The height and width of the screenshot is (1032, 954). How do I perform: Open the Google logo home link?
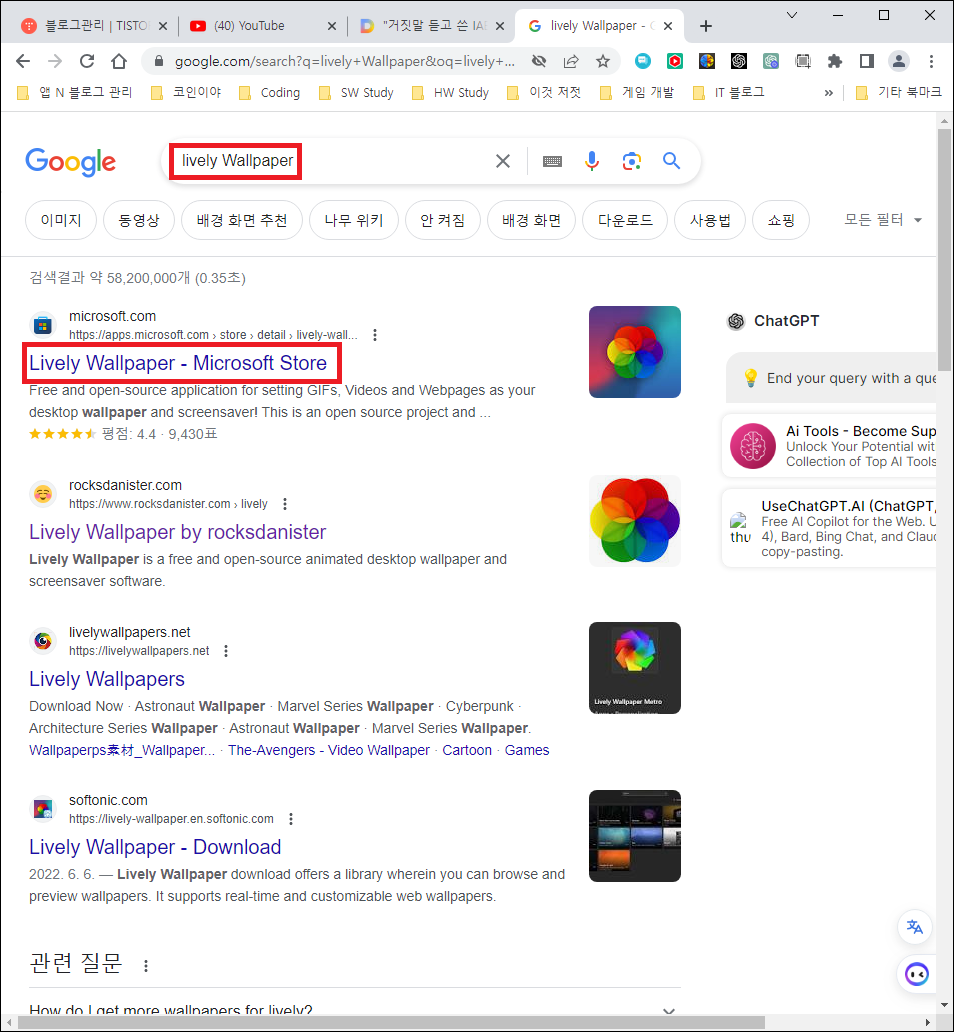pyautogui.click(x=70, y=162)
